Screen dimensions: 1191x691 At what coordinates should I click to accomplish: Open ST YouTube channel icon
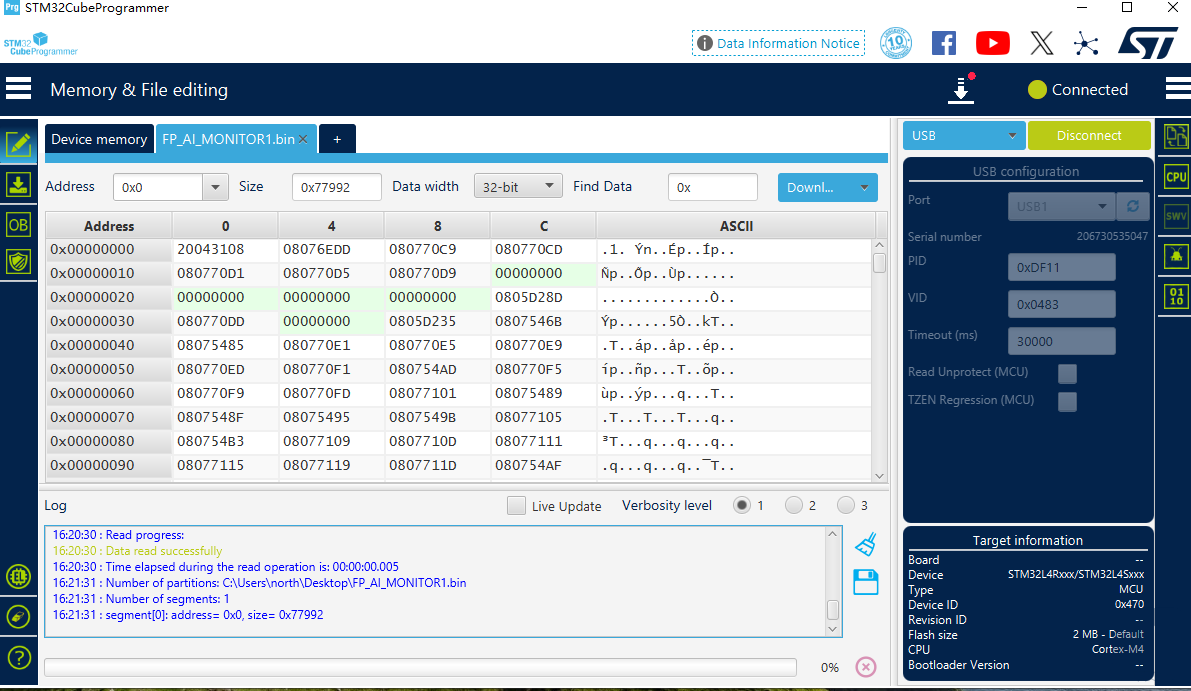tap(992, 43)
